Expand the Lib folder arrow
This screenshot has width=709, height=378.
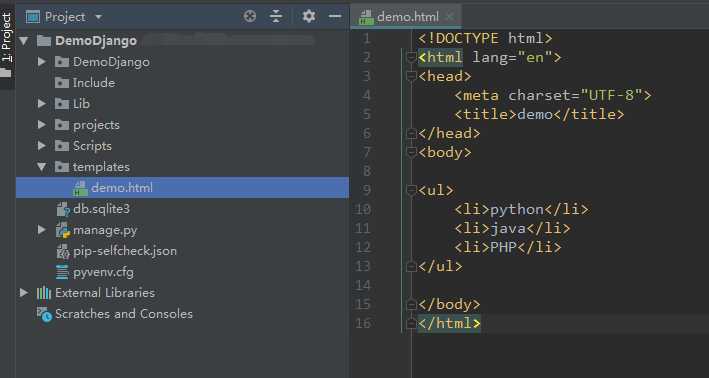coord(42,104)
